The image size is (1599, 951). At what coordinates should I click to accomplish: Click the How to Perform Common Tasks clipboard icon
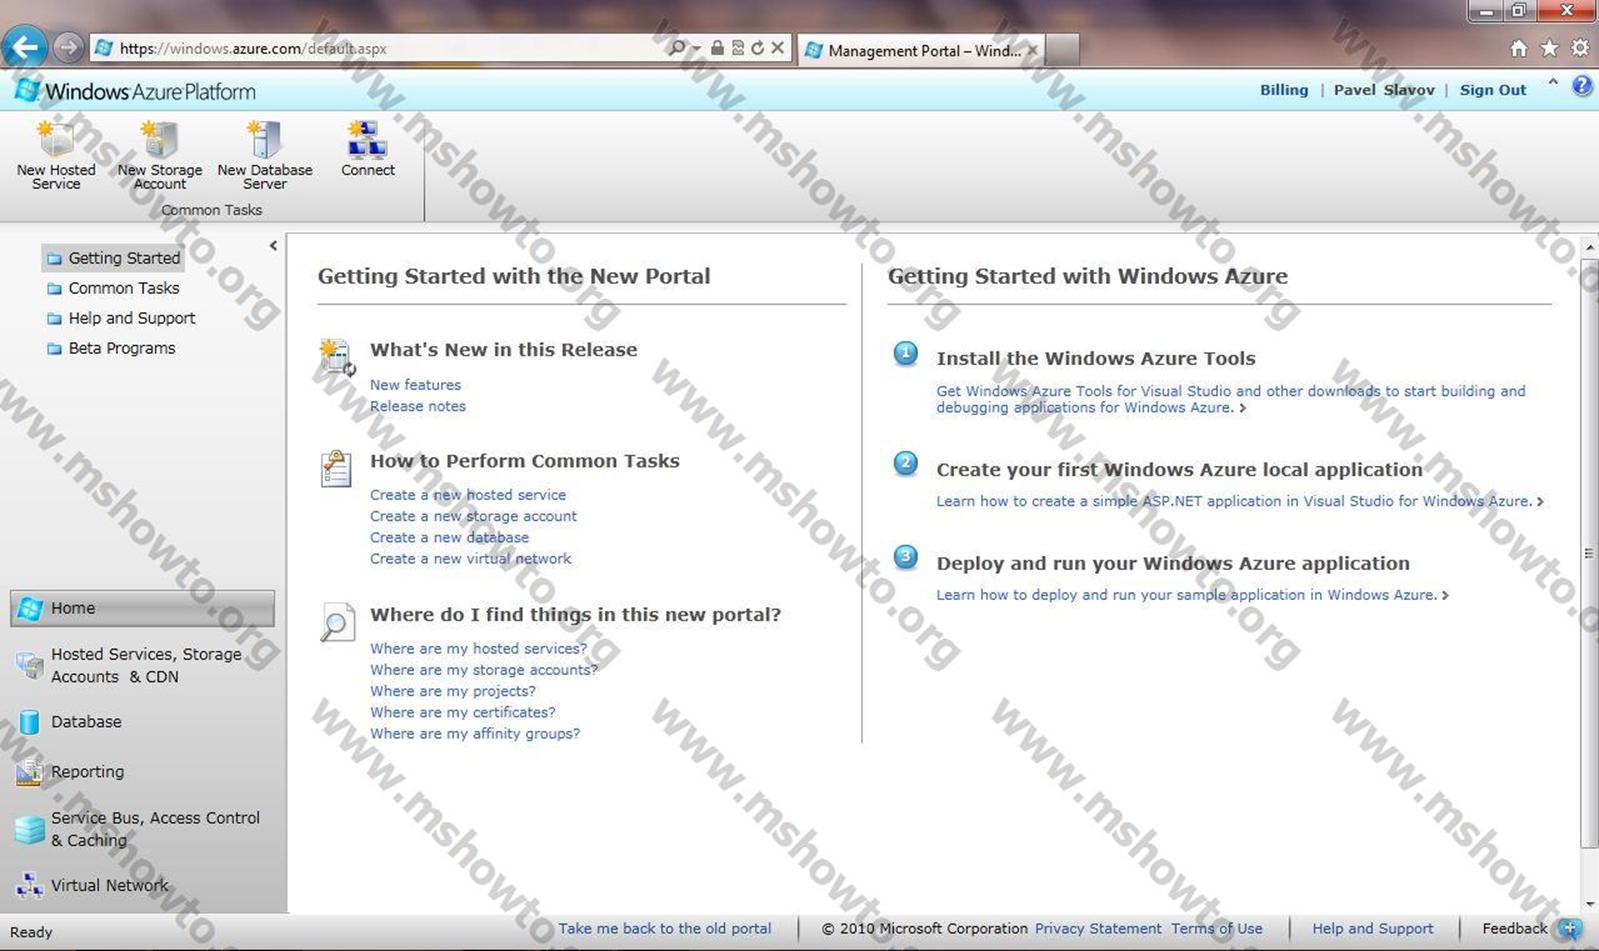pos(336,468)
